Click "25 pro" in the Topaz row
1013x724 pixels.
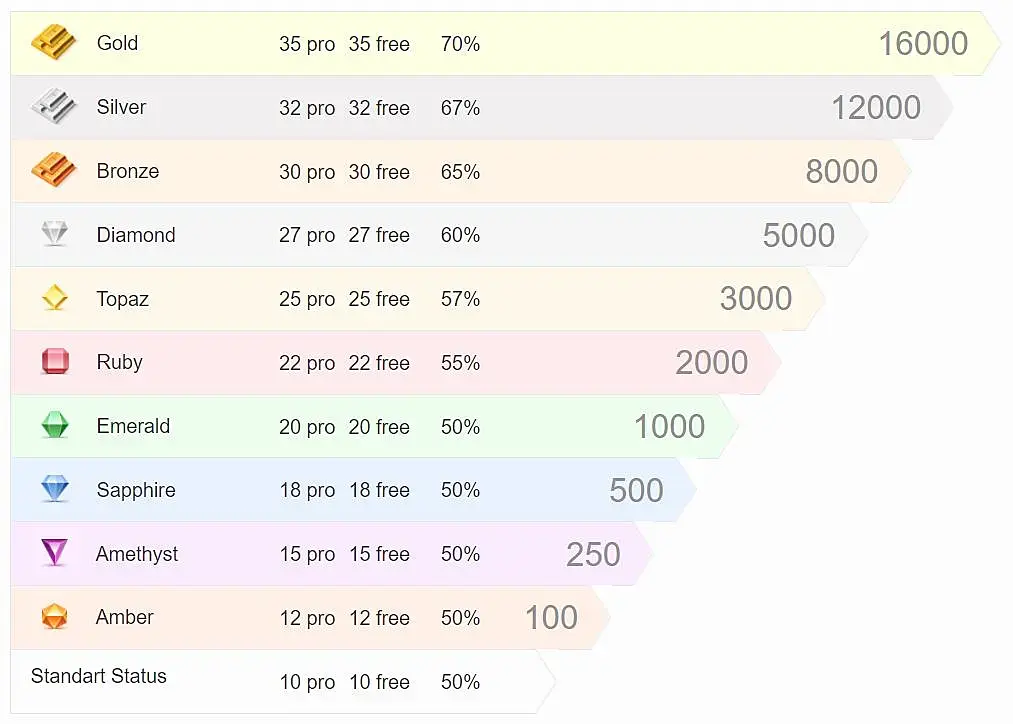[307, 299]
